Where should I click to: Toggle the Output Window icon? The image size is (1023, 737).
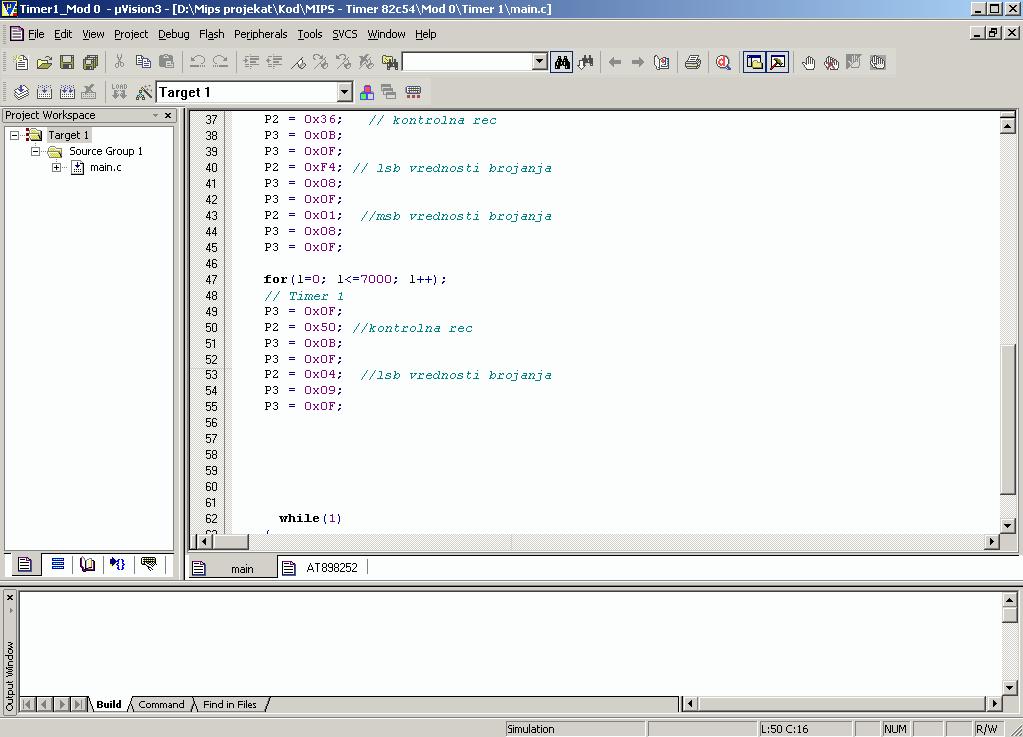tap(778, 62)
